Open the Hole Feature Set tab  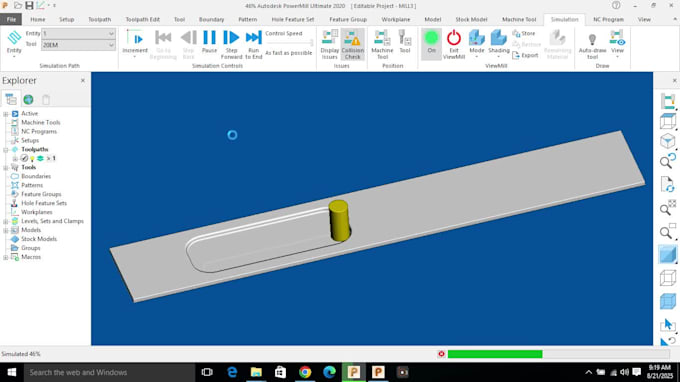[x=293, y=20]
